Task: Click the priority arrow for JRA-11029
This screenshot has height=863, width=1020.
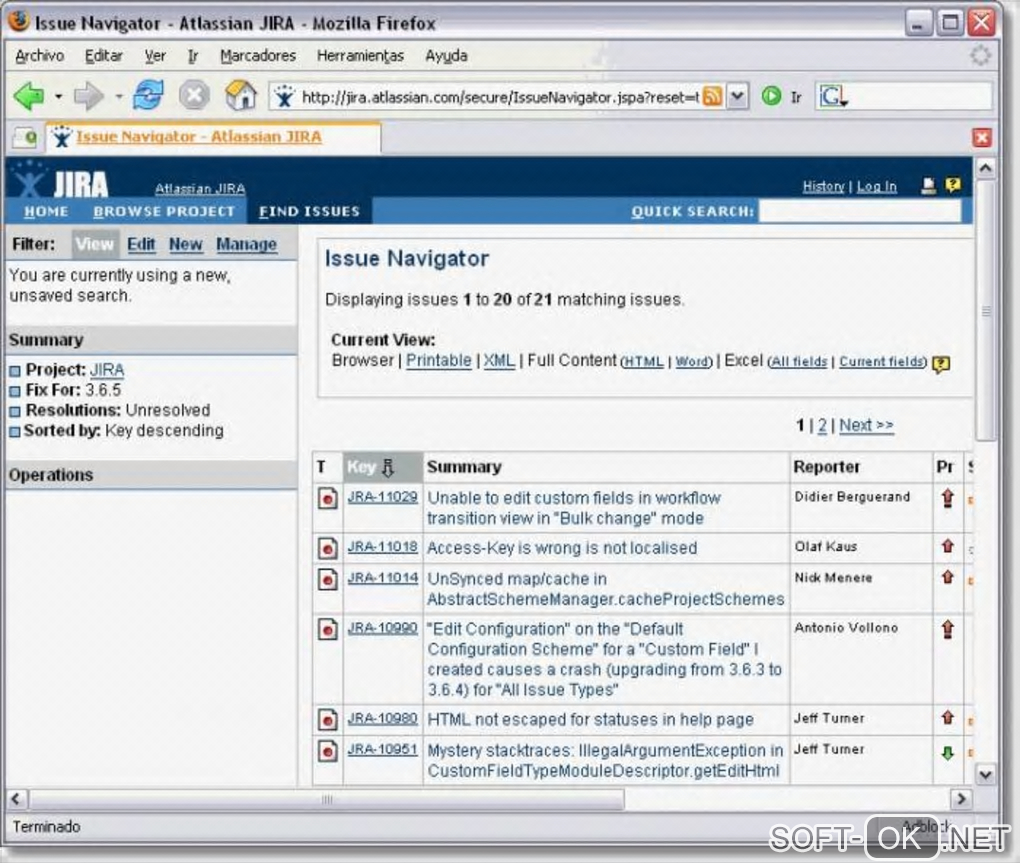Action: (x=948, y=498)
